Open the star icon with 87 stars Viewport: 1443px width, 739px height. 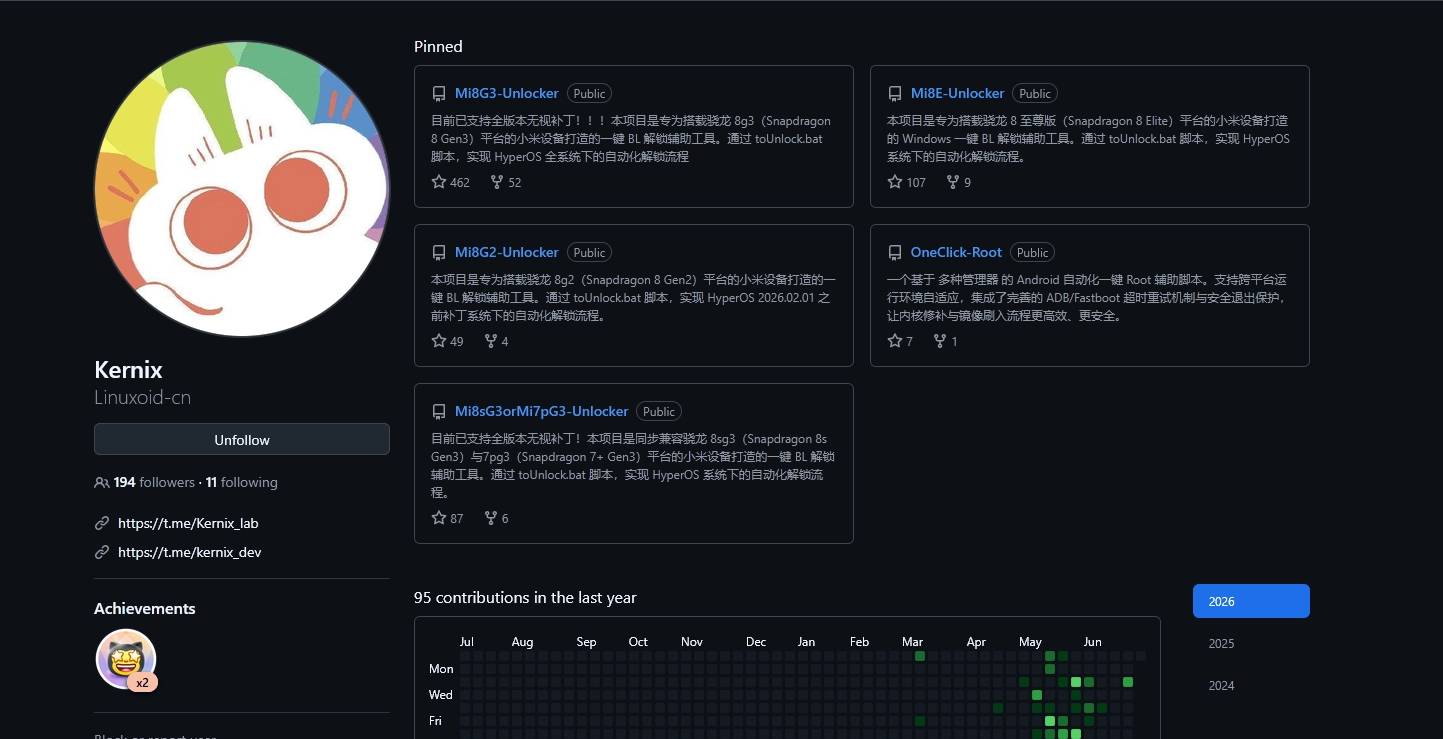coord(439,518)
